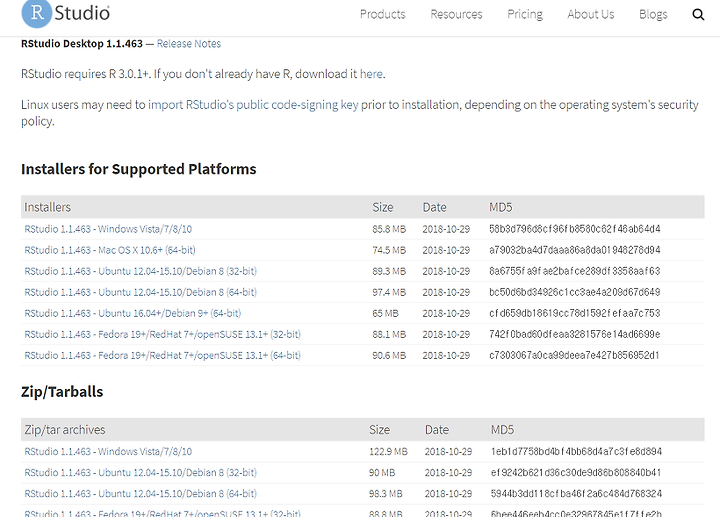Click the MD5 hash starting ef9242b6
The height and width of the screenshot is (517, 720).
576,472
